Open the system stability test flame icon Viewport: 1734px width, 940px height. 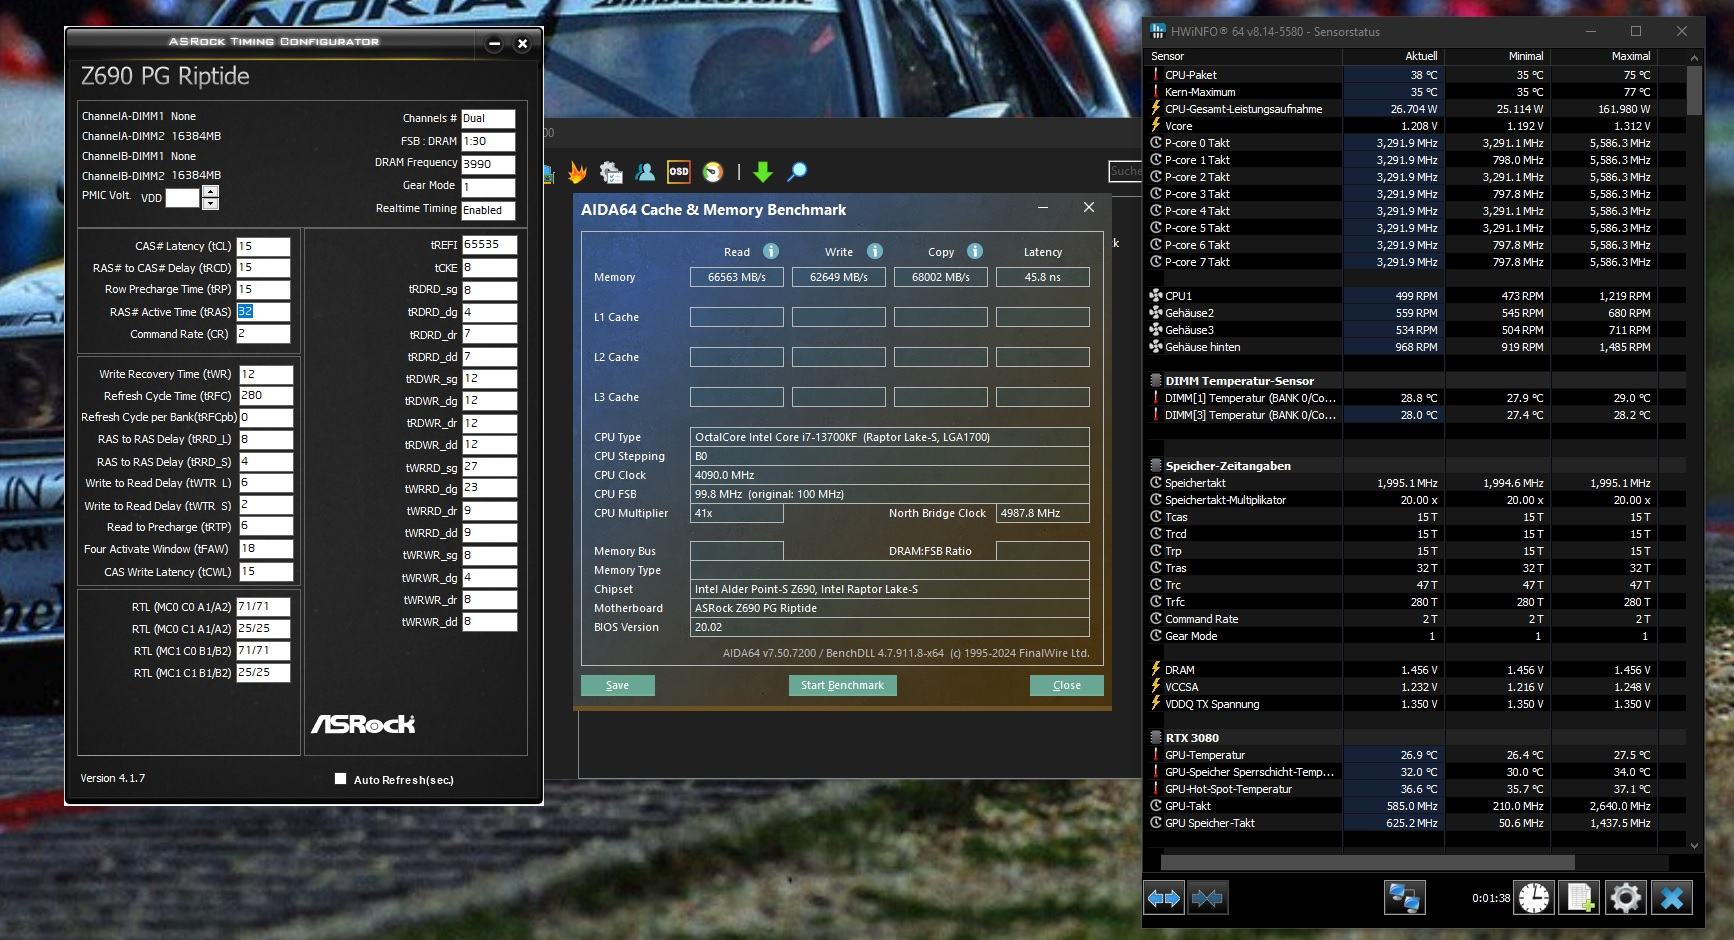577,172
